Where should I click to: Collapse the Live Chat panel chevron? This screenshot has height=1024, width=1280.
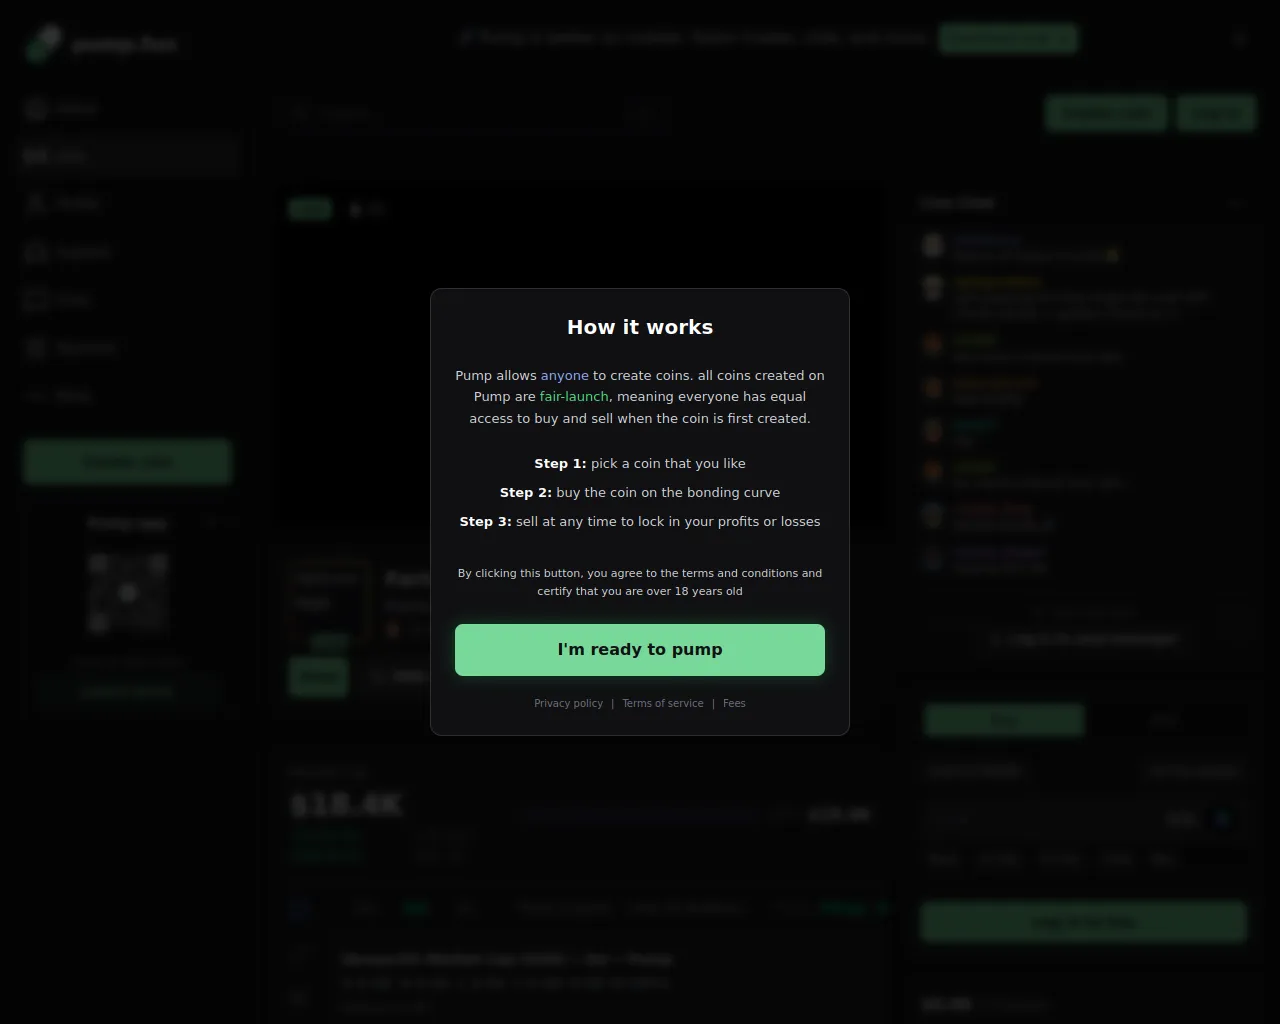[x=1236, y=203]
